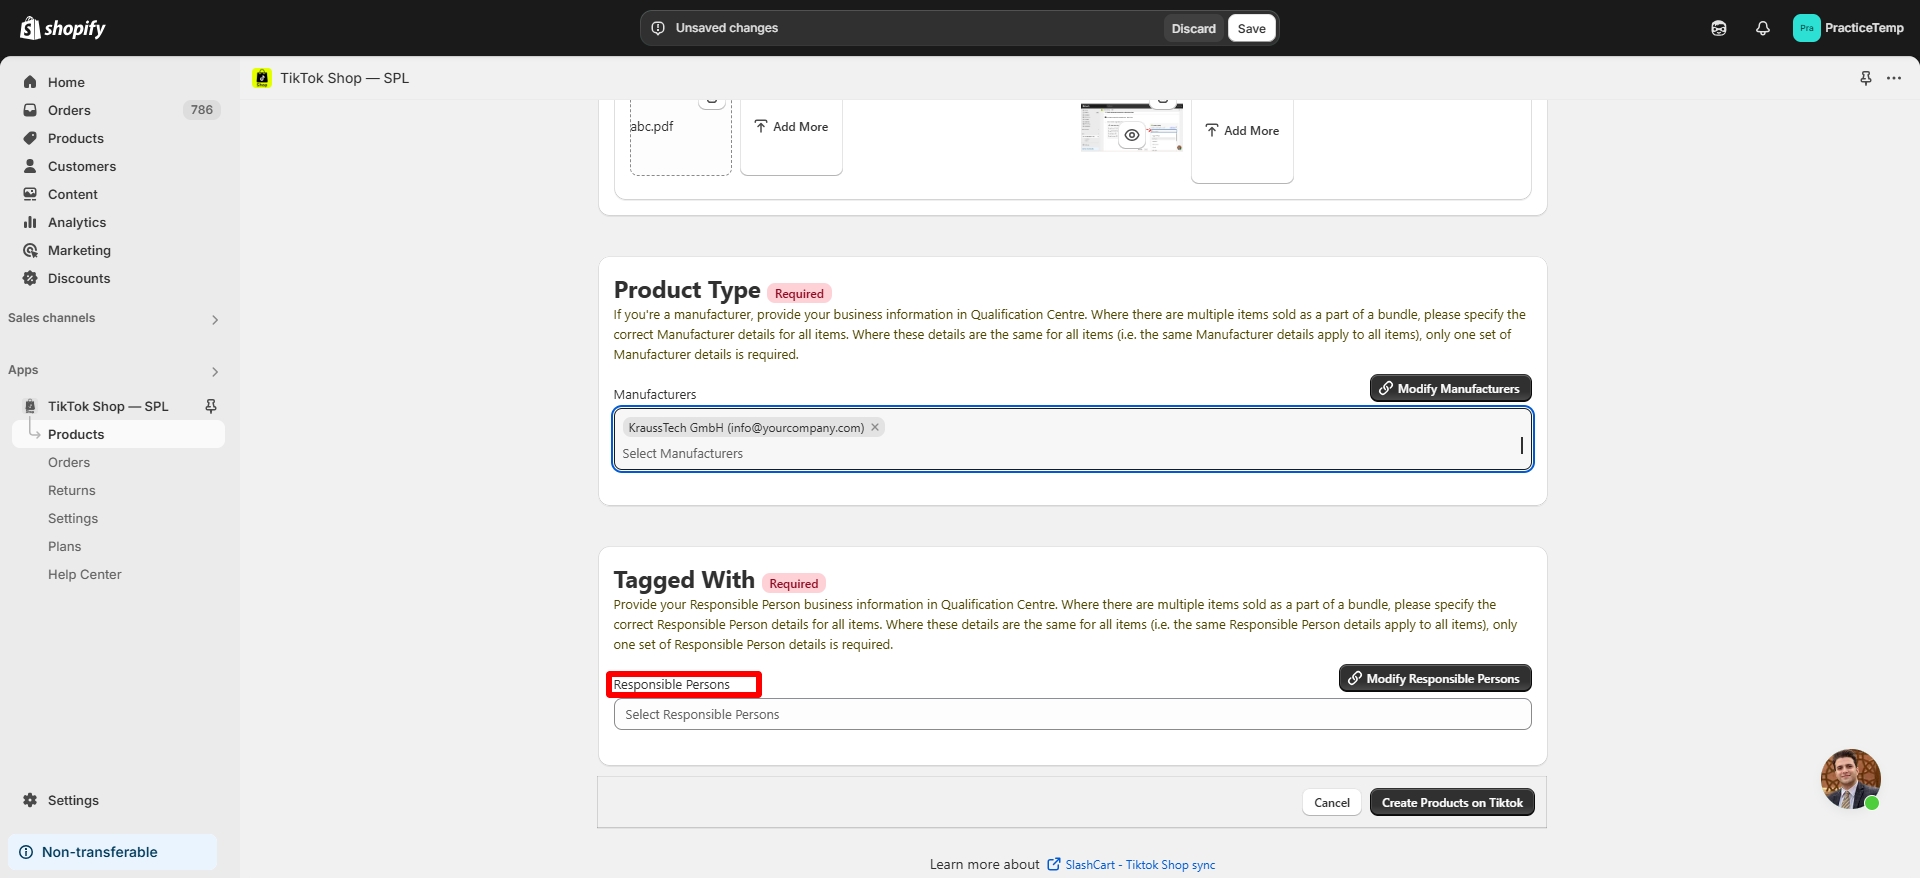Image resolution: width=1920 pixels, height=878 pixels.
Task: Click the Shopify logo
Action: [x=63, y=28]
